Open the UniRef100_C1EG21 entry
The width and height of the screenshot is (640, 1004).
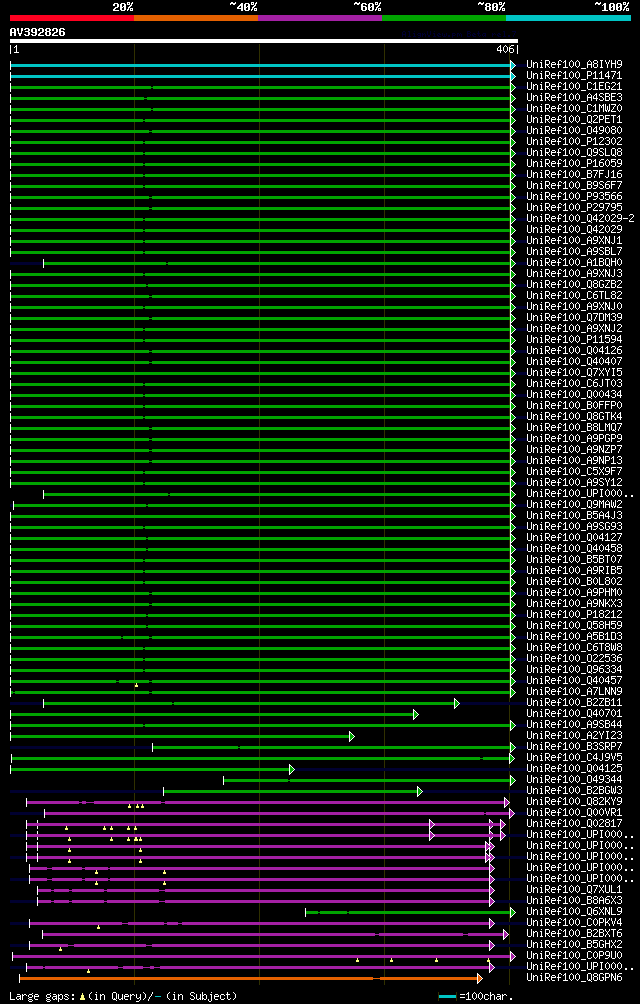(x=574, y=86)
